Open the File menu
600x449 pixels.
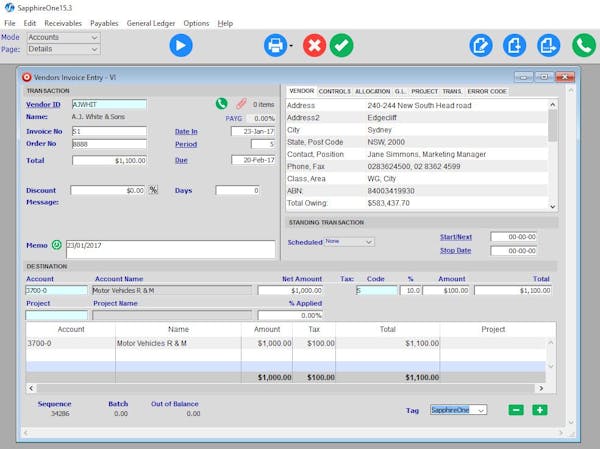10,23
